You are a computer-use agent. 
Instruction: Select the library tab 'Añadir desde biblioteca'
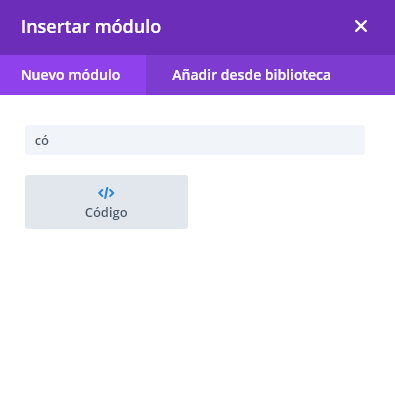[x=251, y=75]
